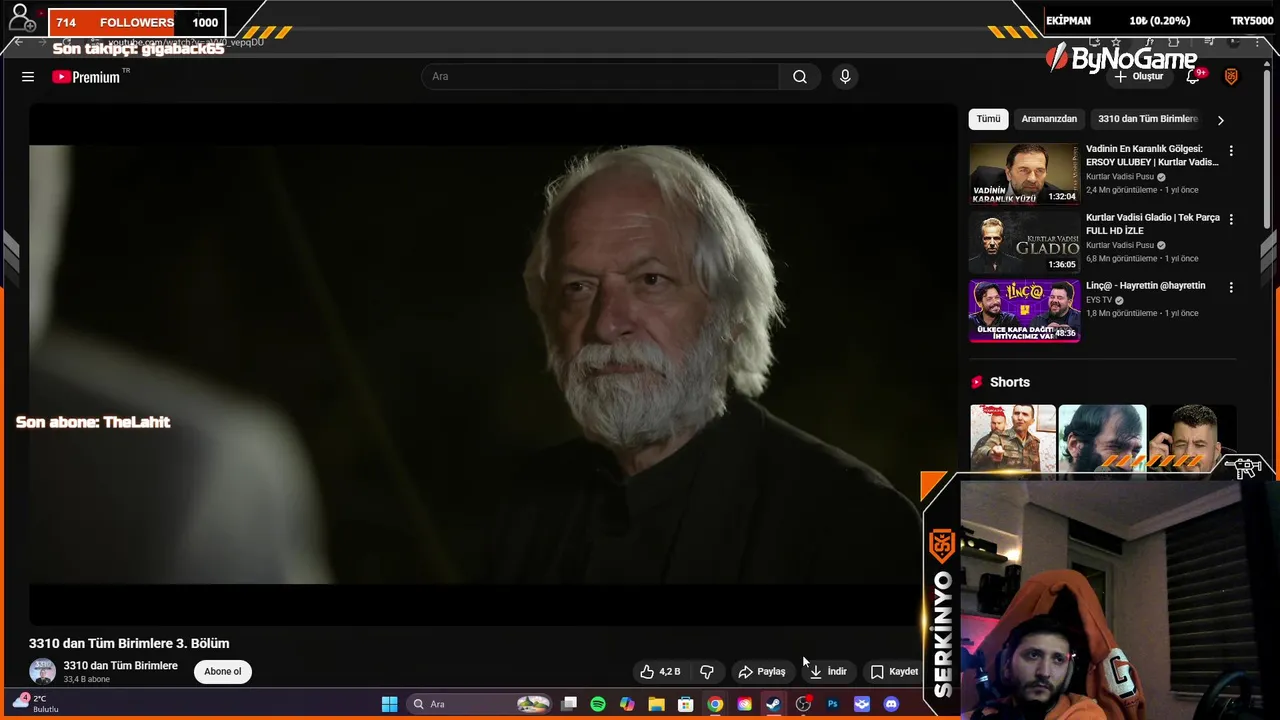
Task: Open the 3310 dan Tüm Birimlere channel avatar
Action: pos(42,672)
